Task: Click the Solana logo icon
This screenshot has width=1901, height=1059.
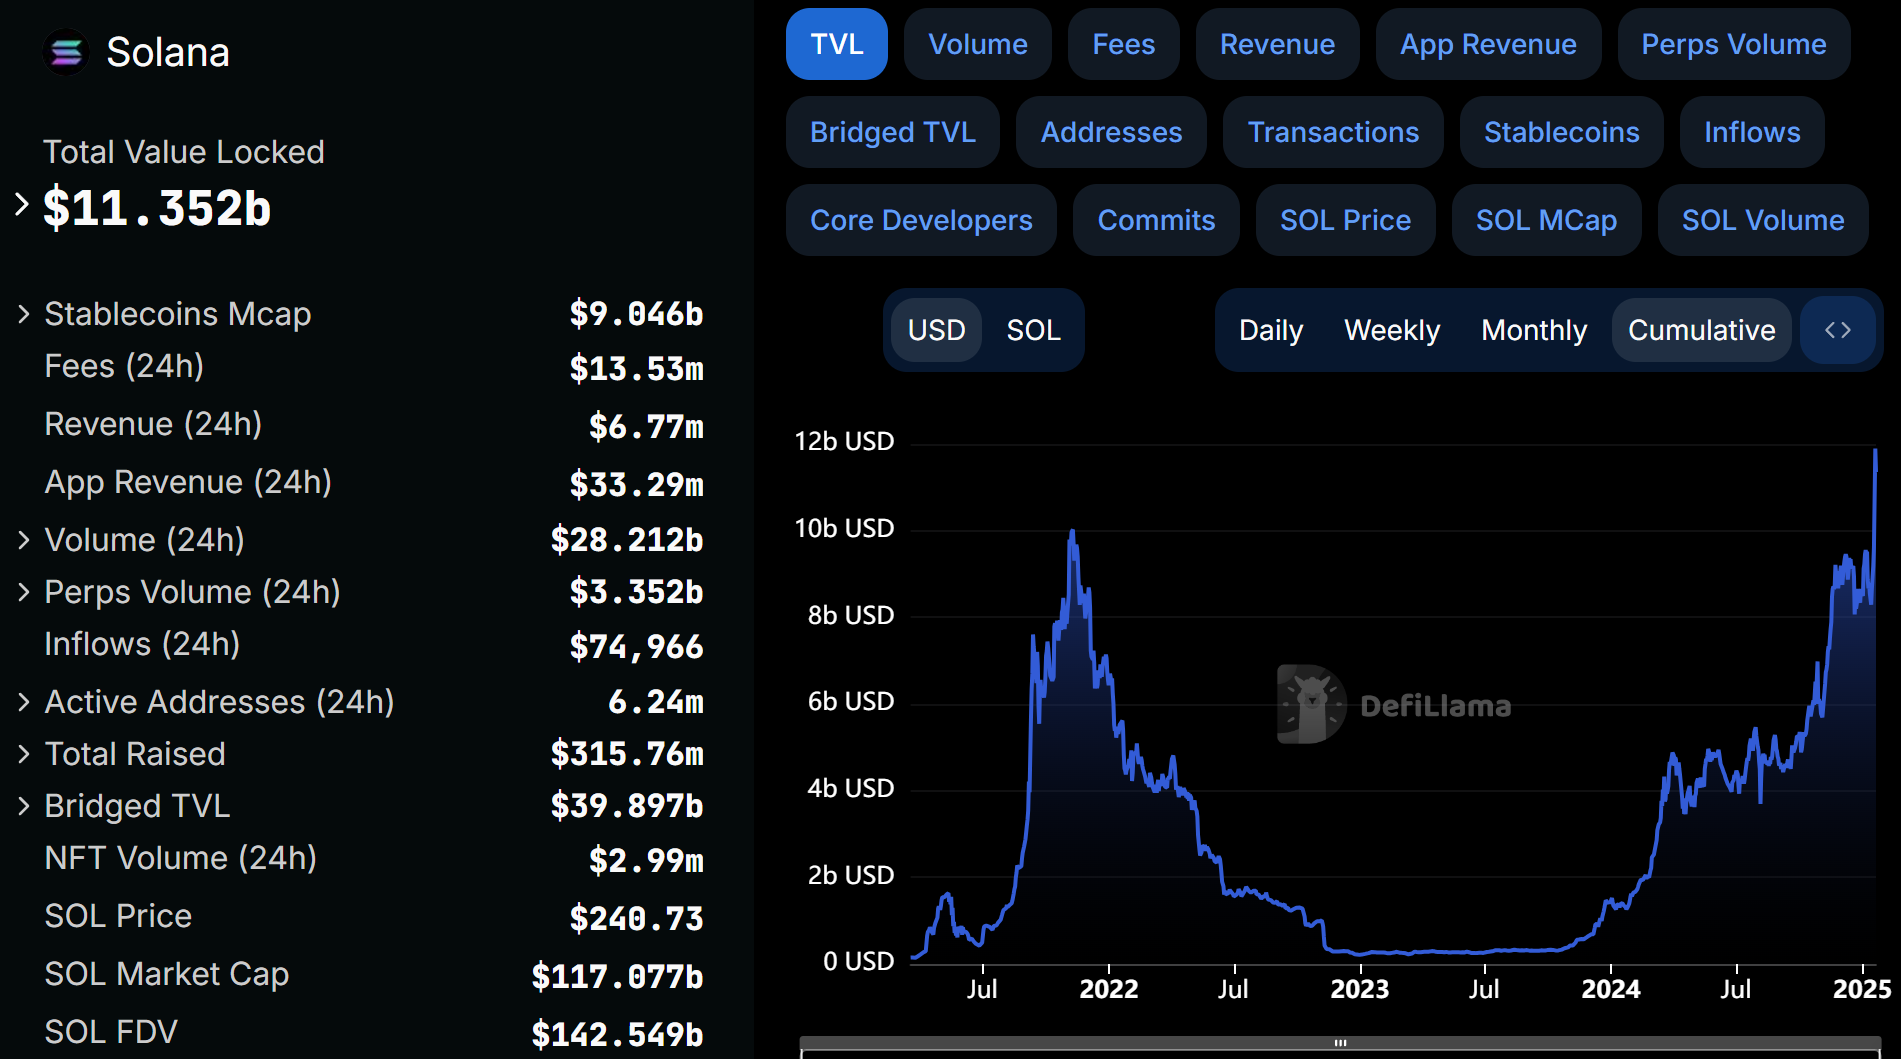Action: tap(66, 52)
